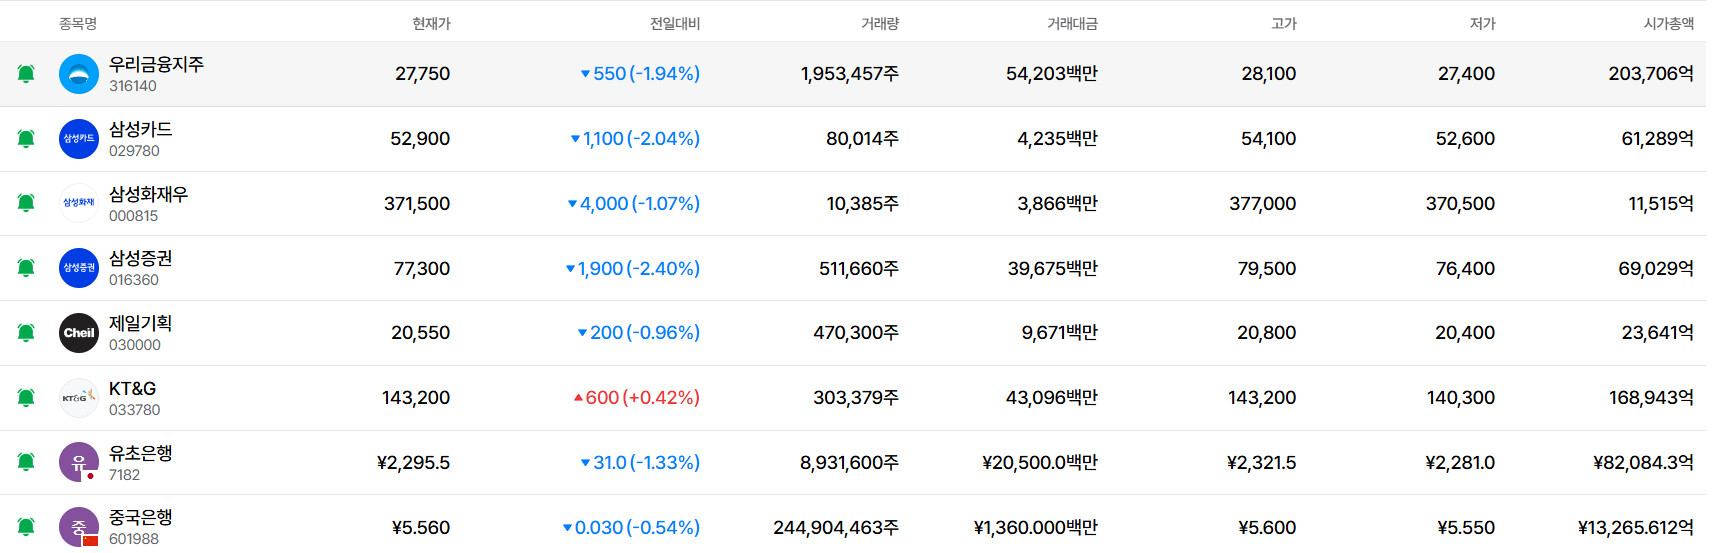Screen dimensions: 1725x553
Task: Sort by 시가총액 column header
Action: [1668, 23]
